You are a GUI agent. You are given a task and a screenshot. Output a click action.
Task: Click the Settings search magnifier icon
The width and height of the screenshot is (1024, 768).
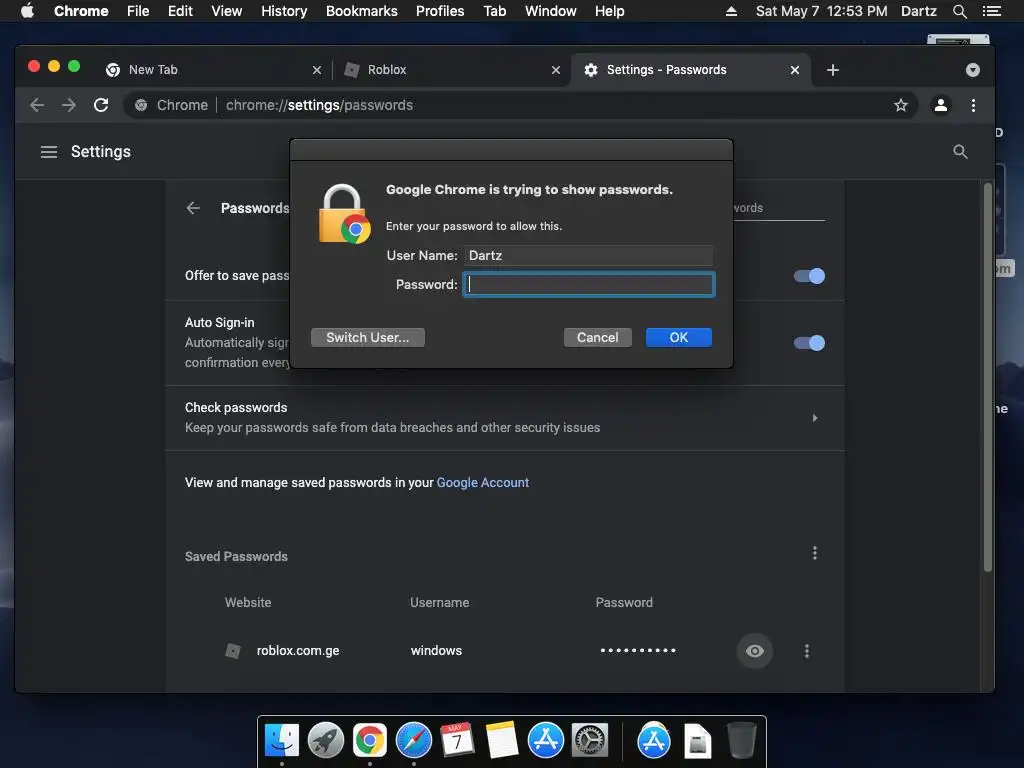(960, 152)
